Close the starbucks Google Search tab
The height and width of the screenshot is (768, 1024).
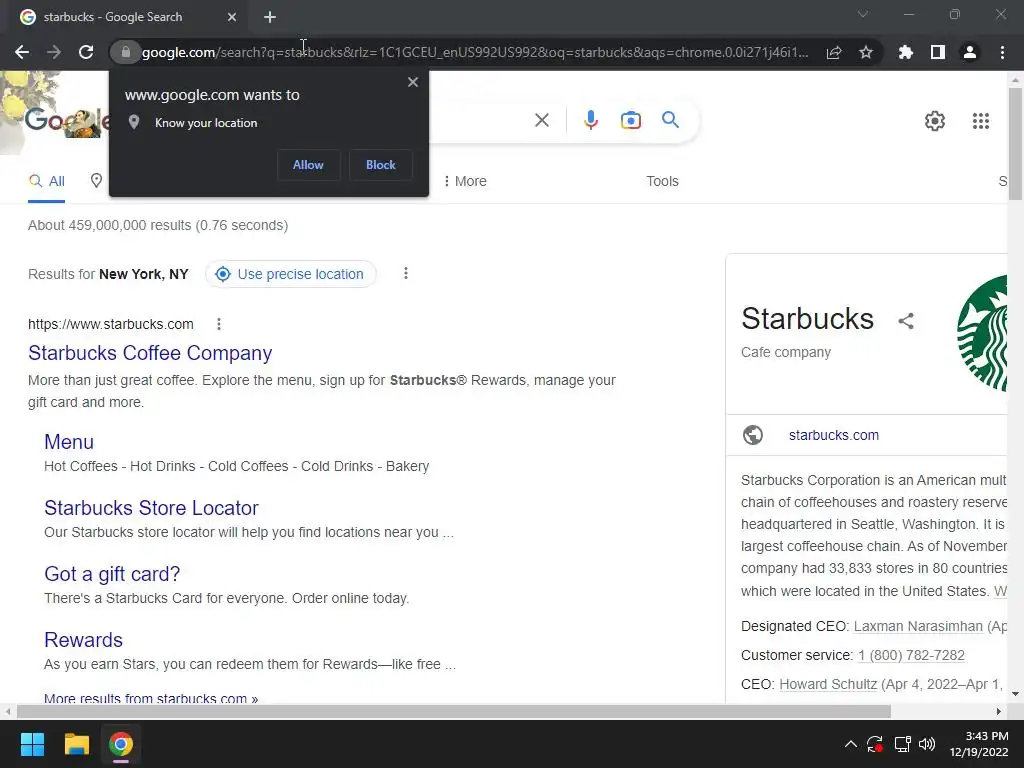(x=232, y=17)
